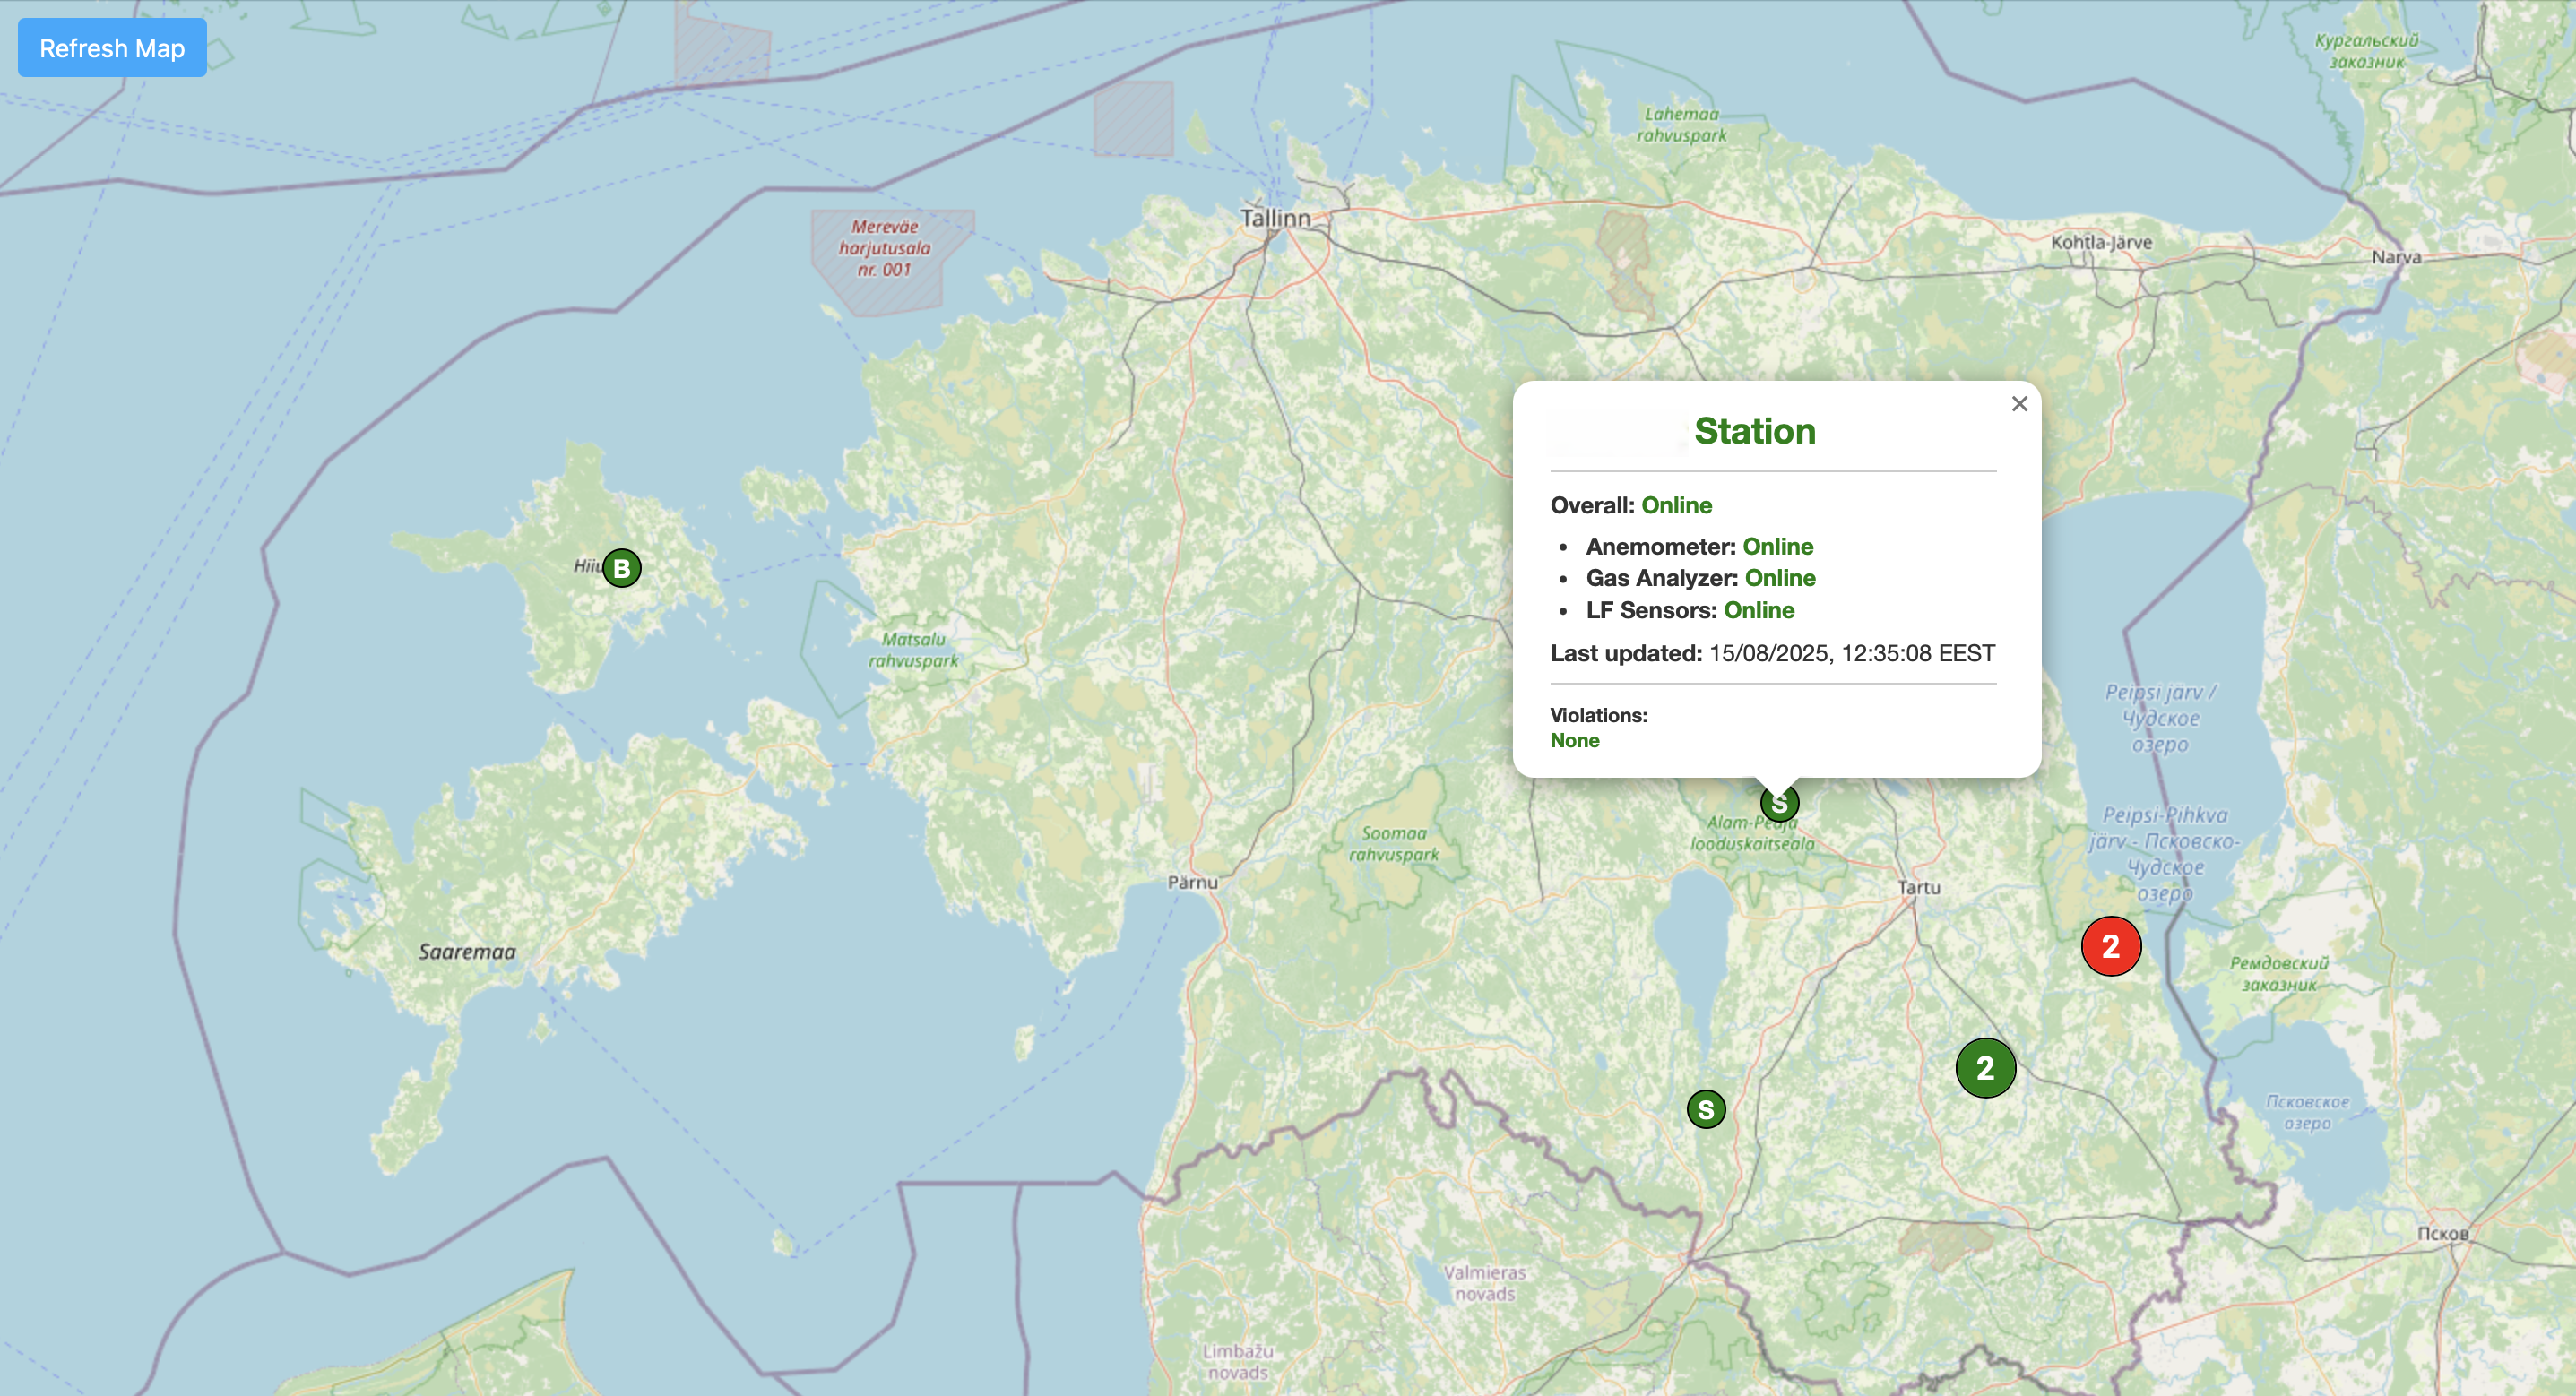Click the LF Sensors Online entry
2576x1396 pixels.
tap(1758, 610)
